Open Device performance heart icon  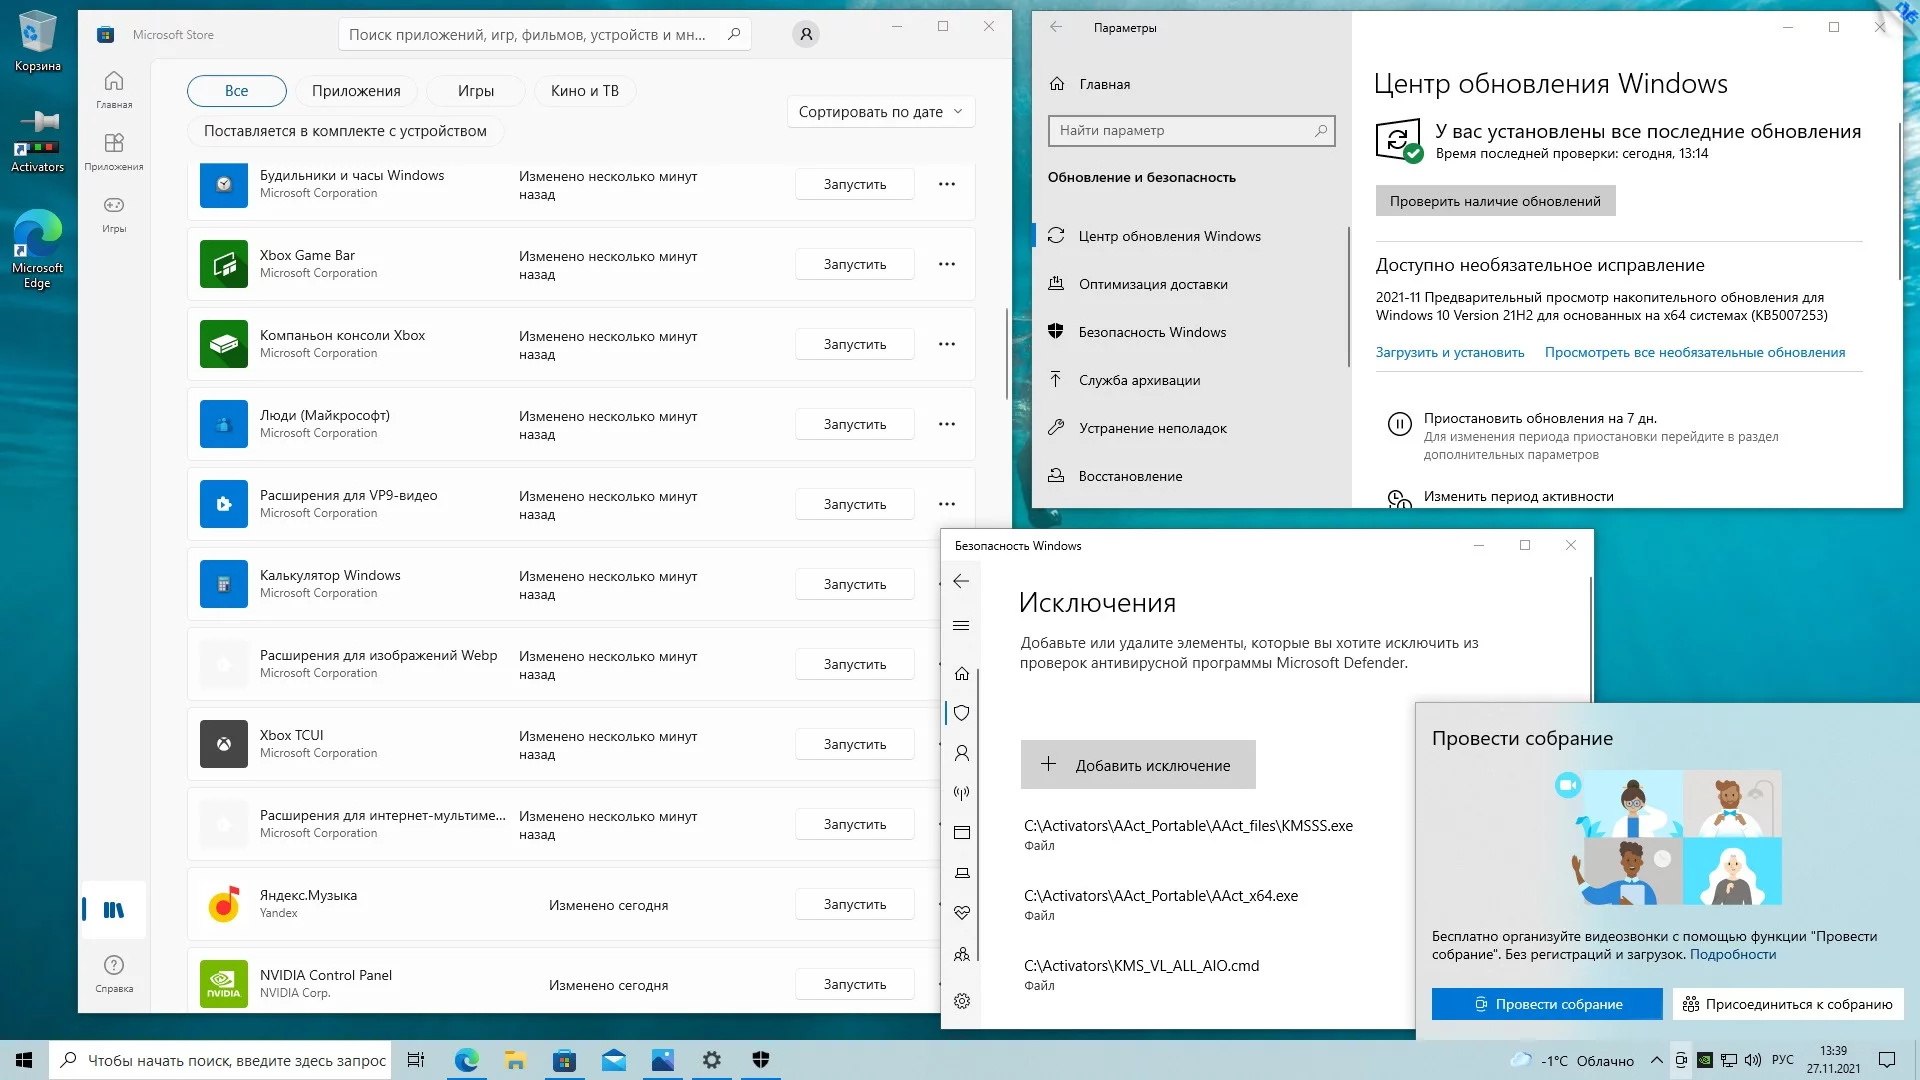pos(961,913)
